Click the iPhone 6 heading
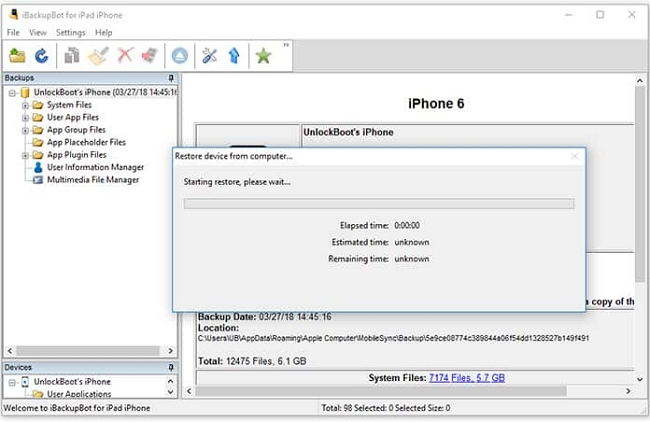The width and height of the screenshot is (650, 422). pos(436,104)
